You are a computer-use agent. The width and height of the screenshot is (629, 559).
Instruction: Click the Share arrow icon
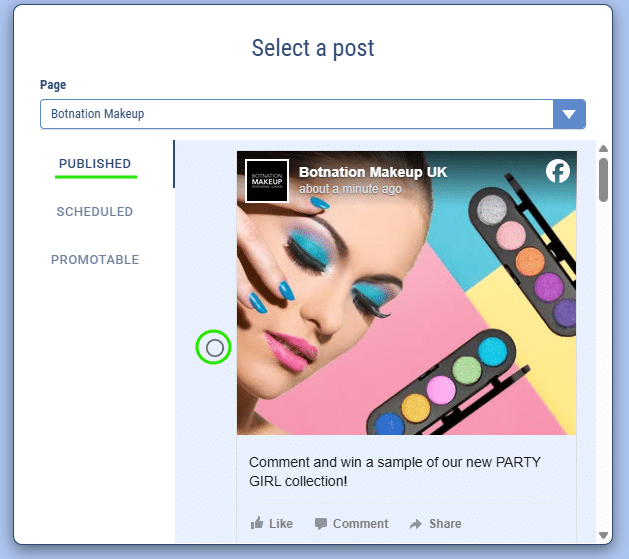(x=416, y=523)
